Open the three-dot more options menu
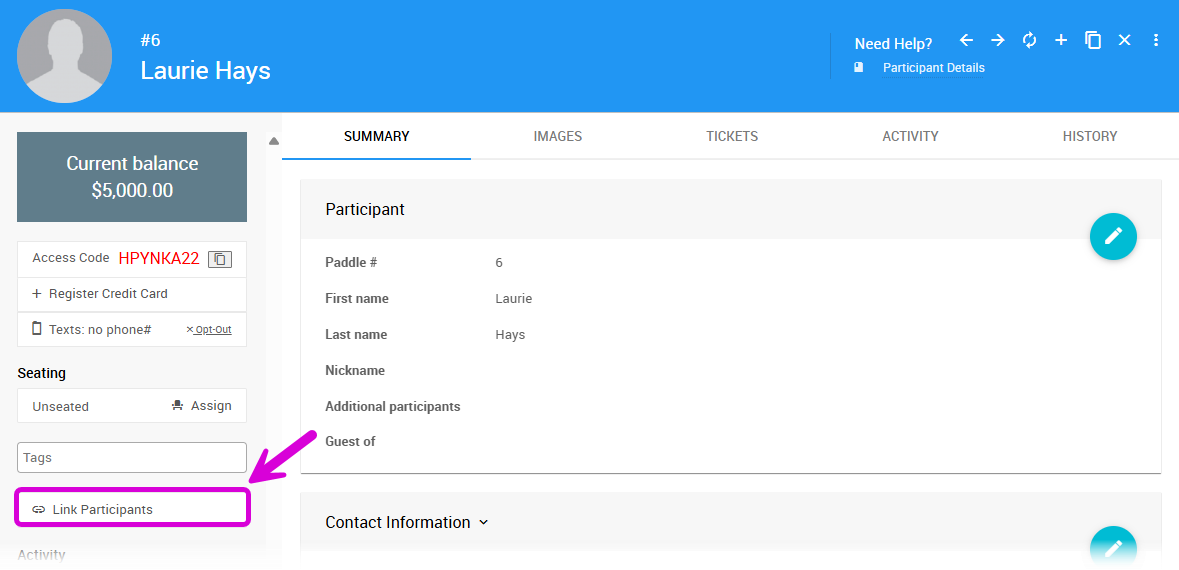The image size is (1179, 570). coord(1156,40)
